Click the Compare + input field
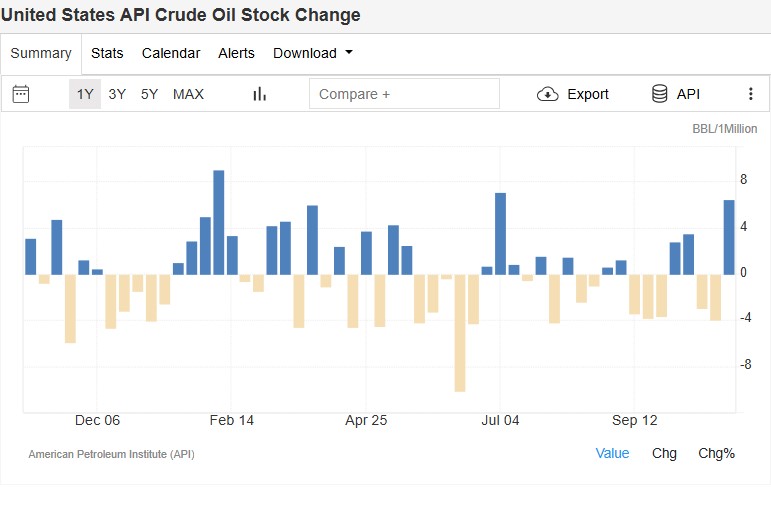This screenshot has height=506, width=771. (x=404, y=94)
